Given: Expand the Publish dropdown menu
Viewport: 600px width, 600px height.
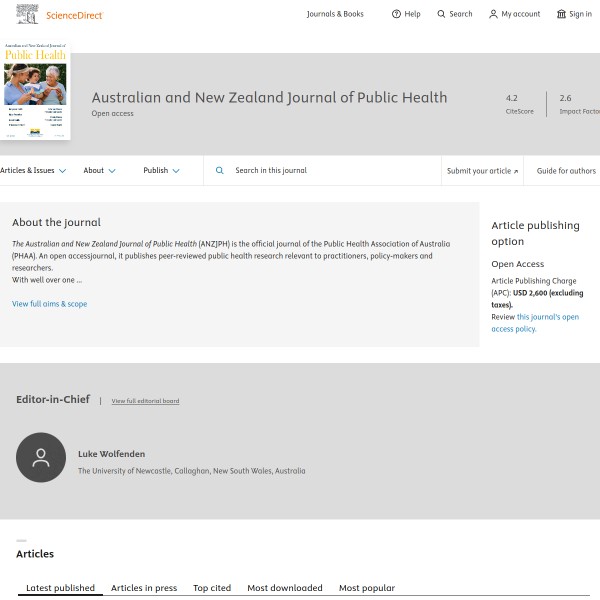Looking at the screenshot, I should pos(161,171).
